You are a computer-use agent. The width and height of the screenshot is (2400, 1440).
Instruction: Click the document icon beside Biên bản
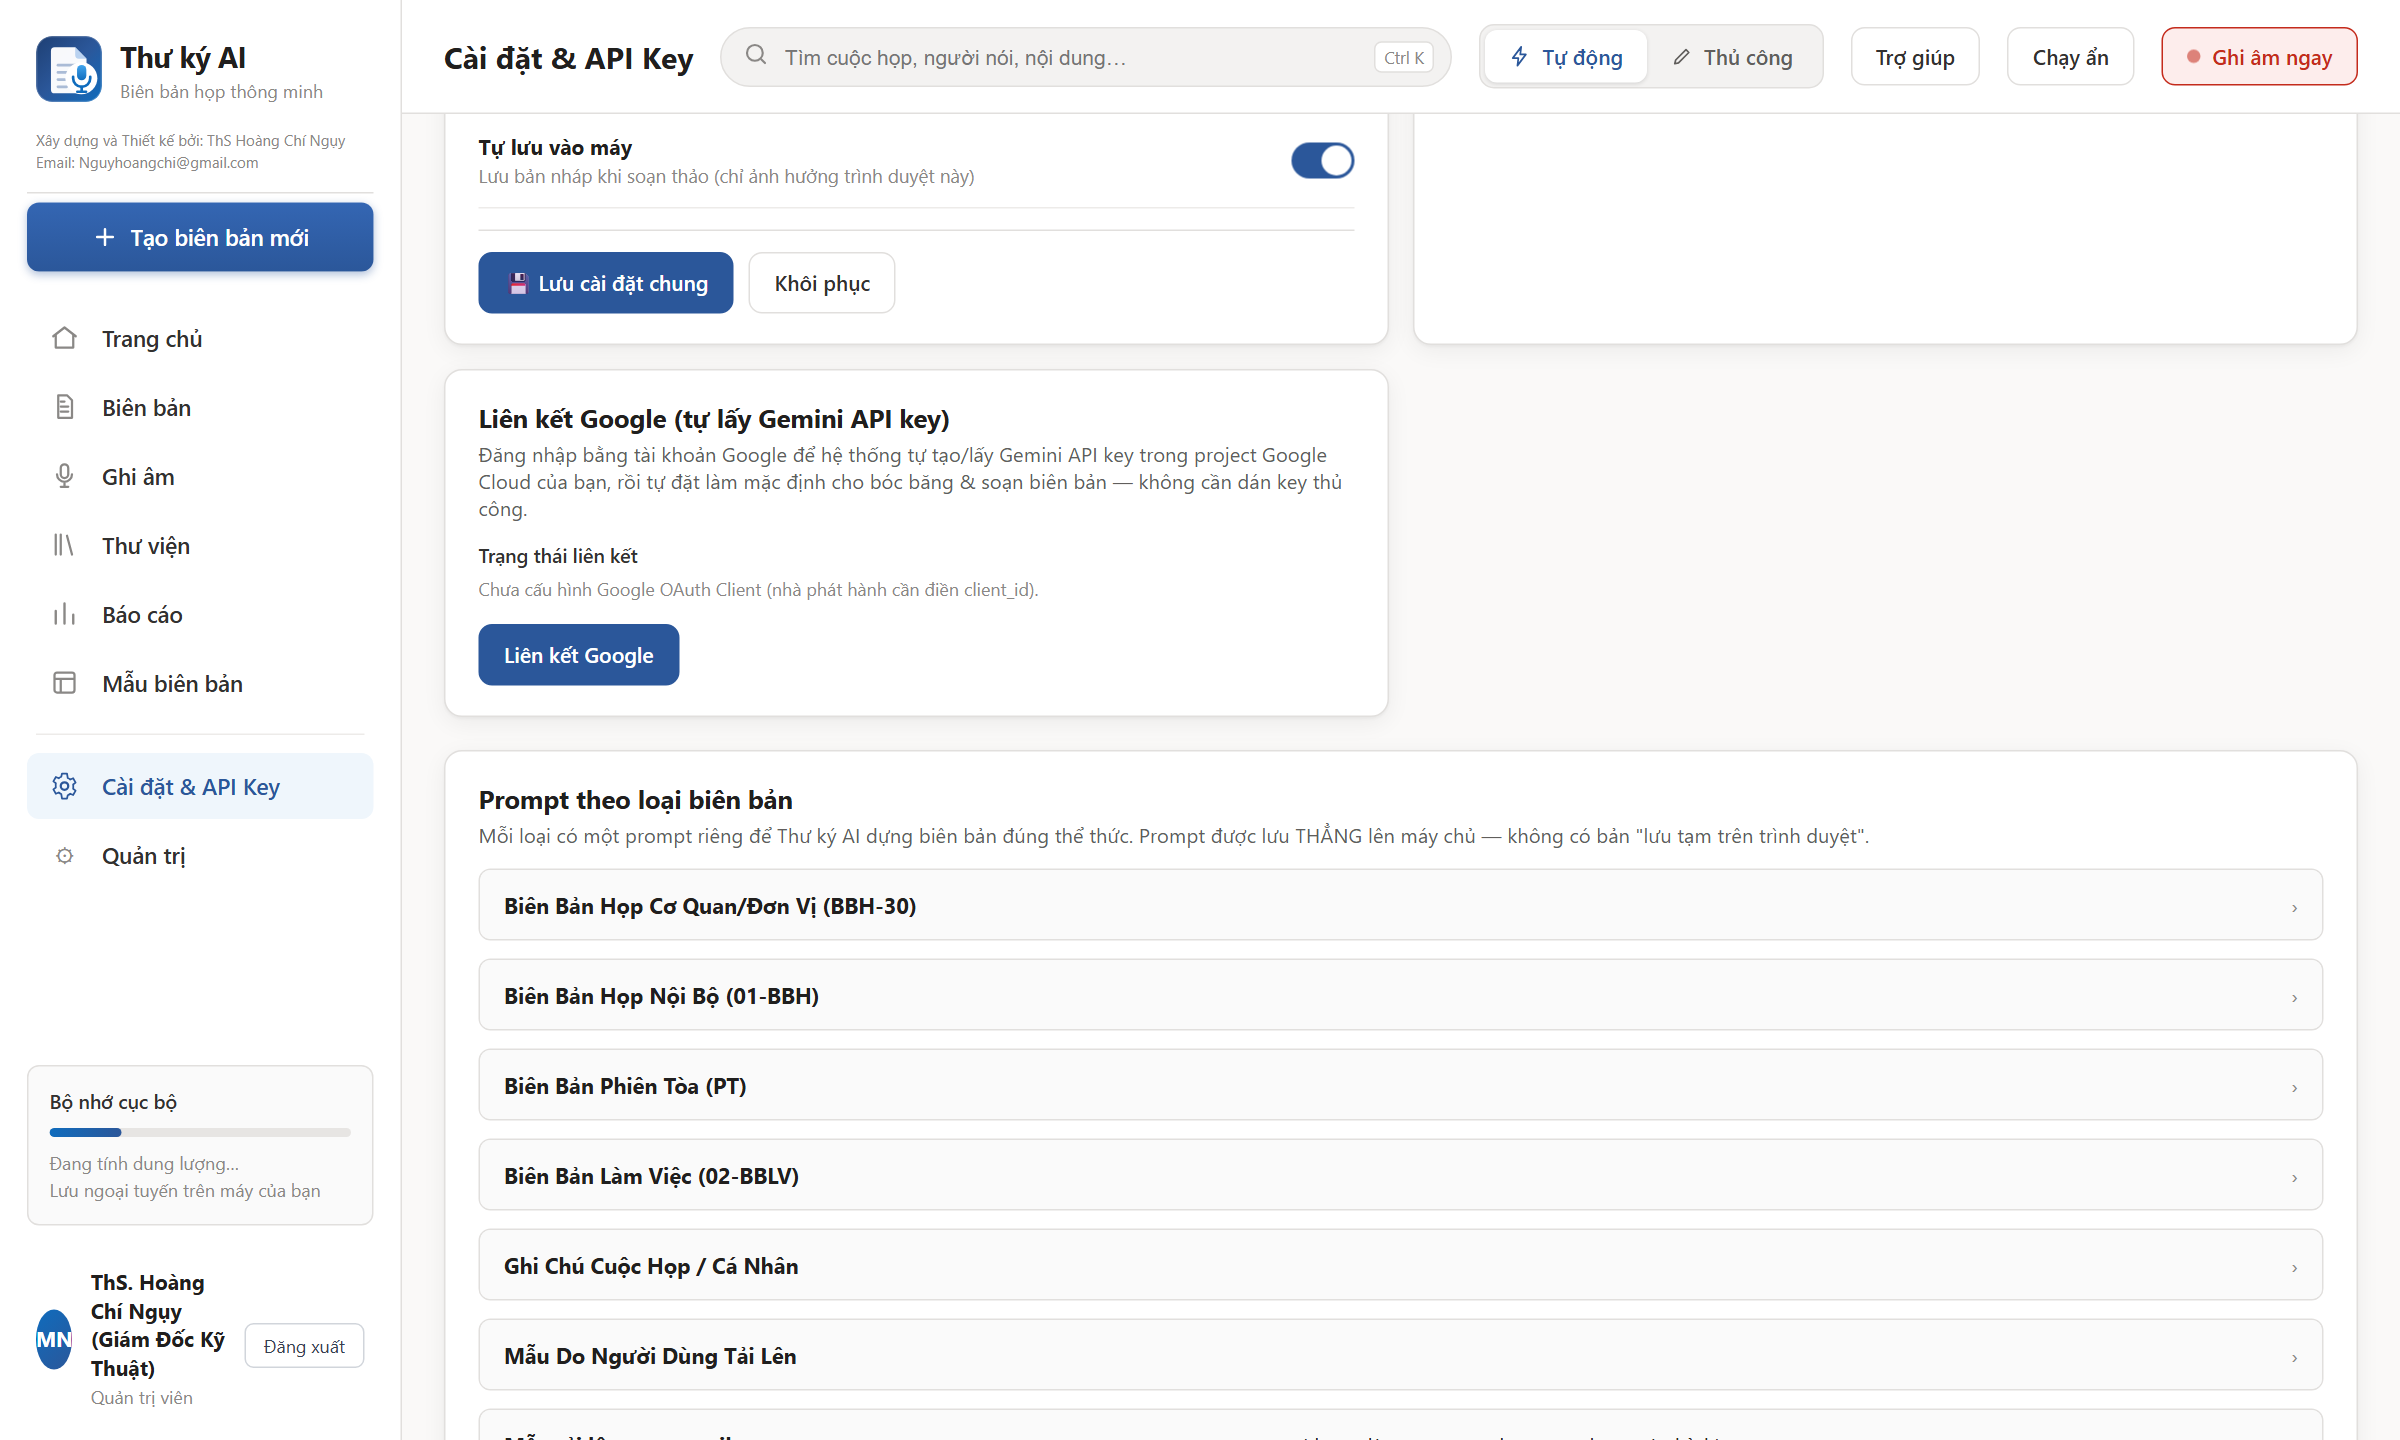(64, 408)
